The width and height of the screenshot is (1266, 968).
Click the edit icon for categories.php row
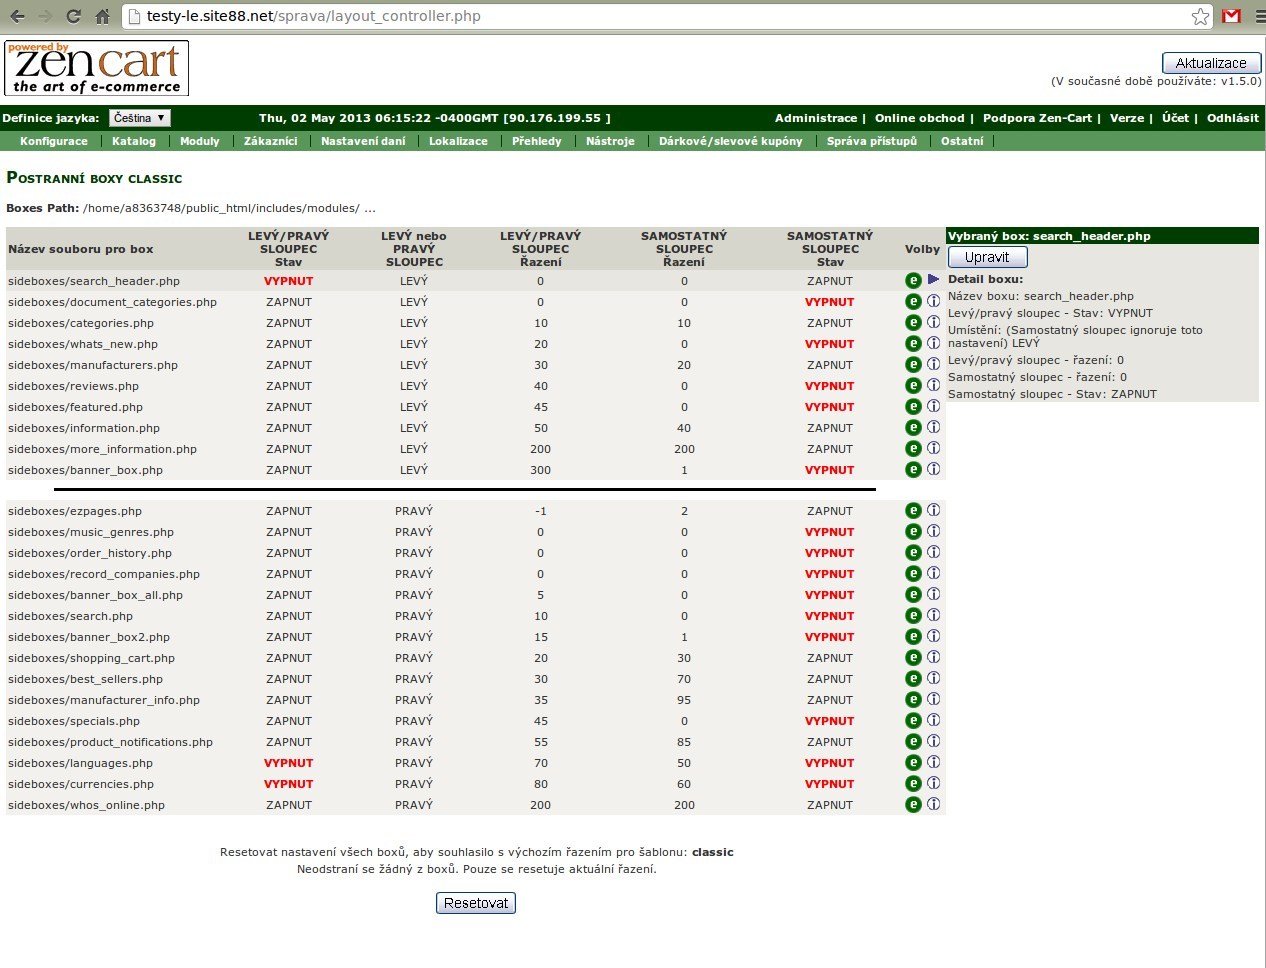pos(913,323)
